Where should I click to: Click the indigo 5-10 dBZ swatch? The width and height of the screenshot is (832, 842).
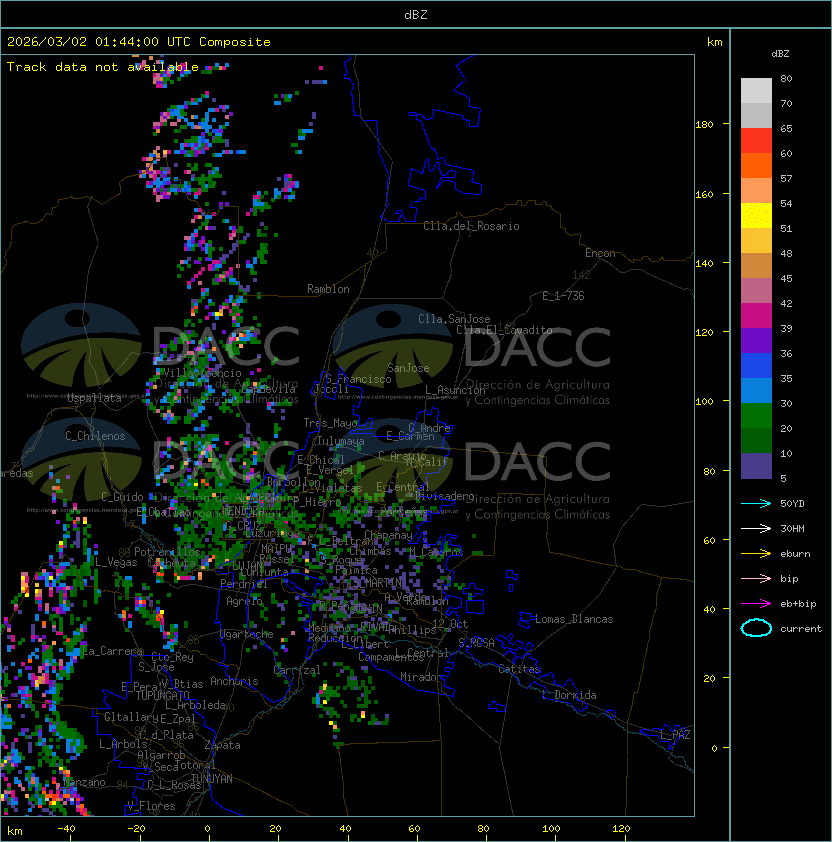click(x=756, y=466)
